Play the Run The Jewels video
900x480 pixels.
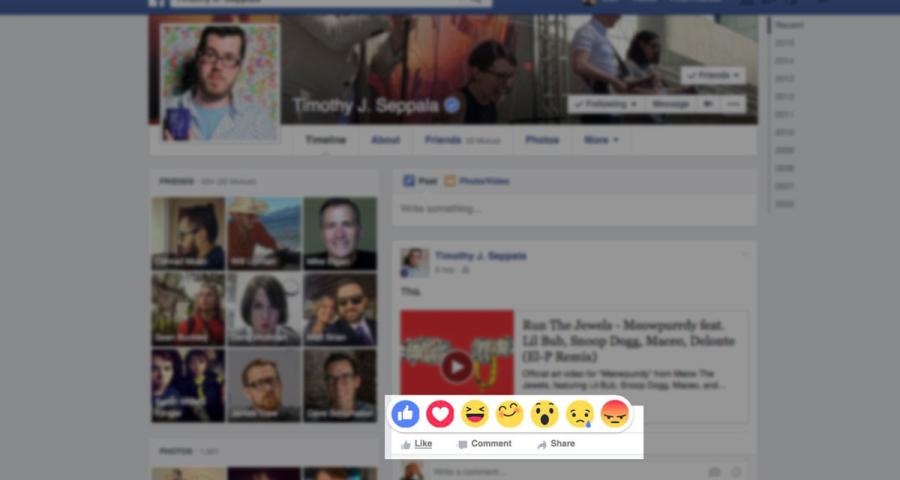(x=456, y=366)
